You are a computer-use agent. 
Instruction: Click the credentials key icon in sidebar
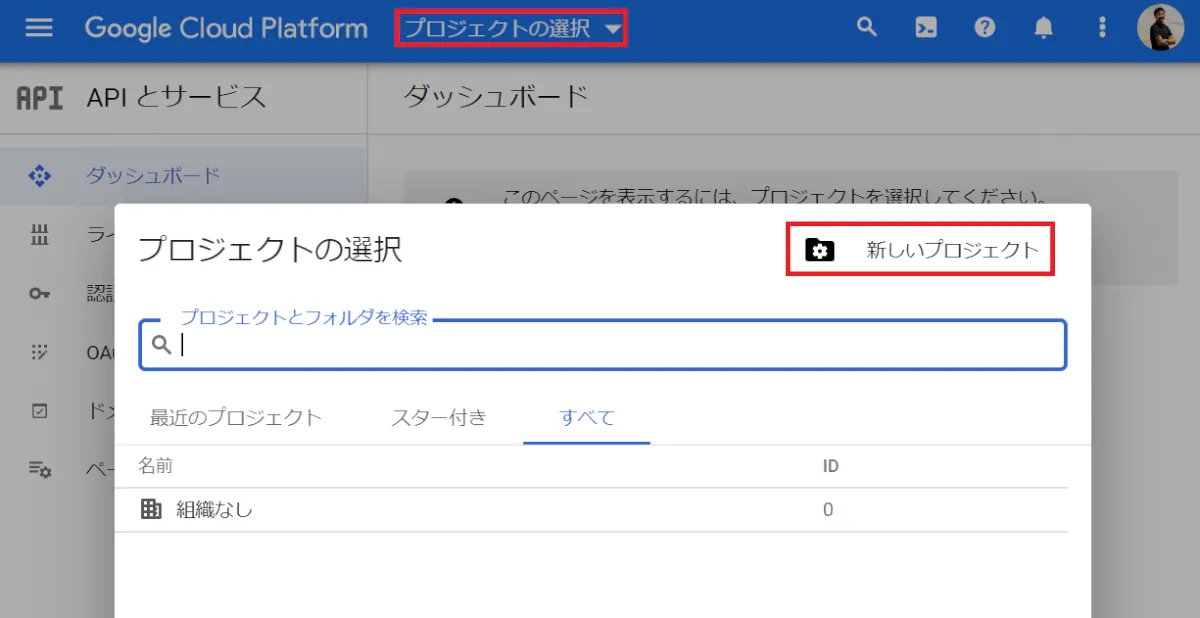point(39,294)
